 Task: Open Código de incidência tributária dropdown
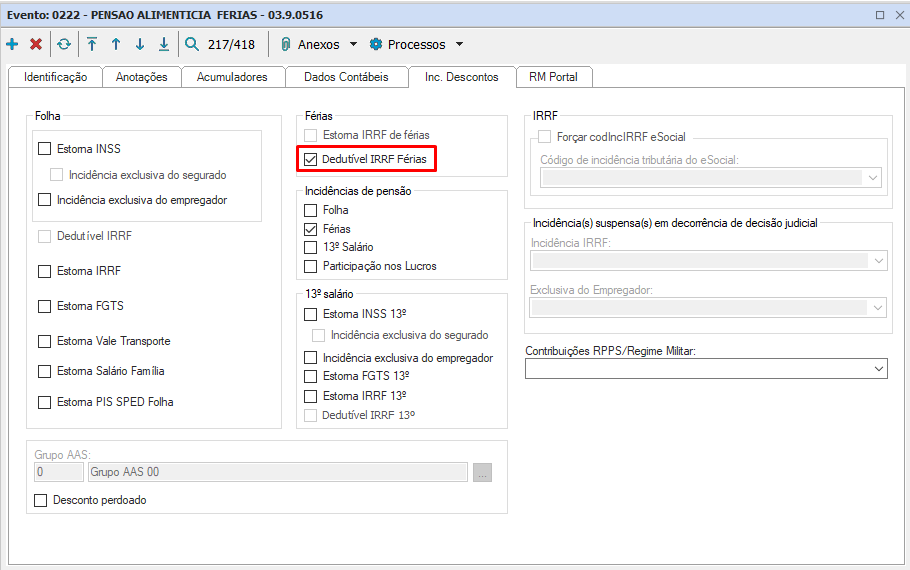click(x=711, y=178)
